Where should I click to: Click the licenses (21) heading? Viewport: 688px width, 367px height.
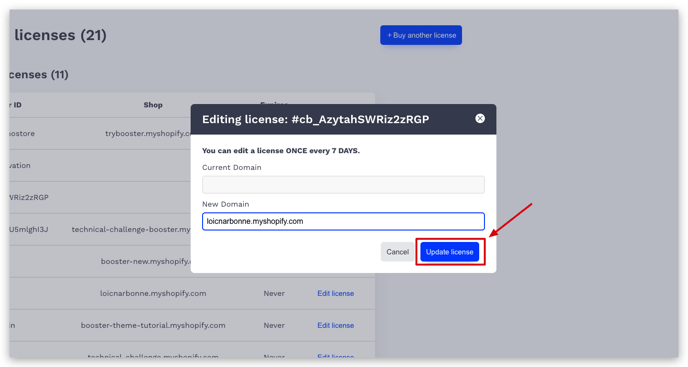tap(60, 35)
